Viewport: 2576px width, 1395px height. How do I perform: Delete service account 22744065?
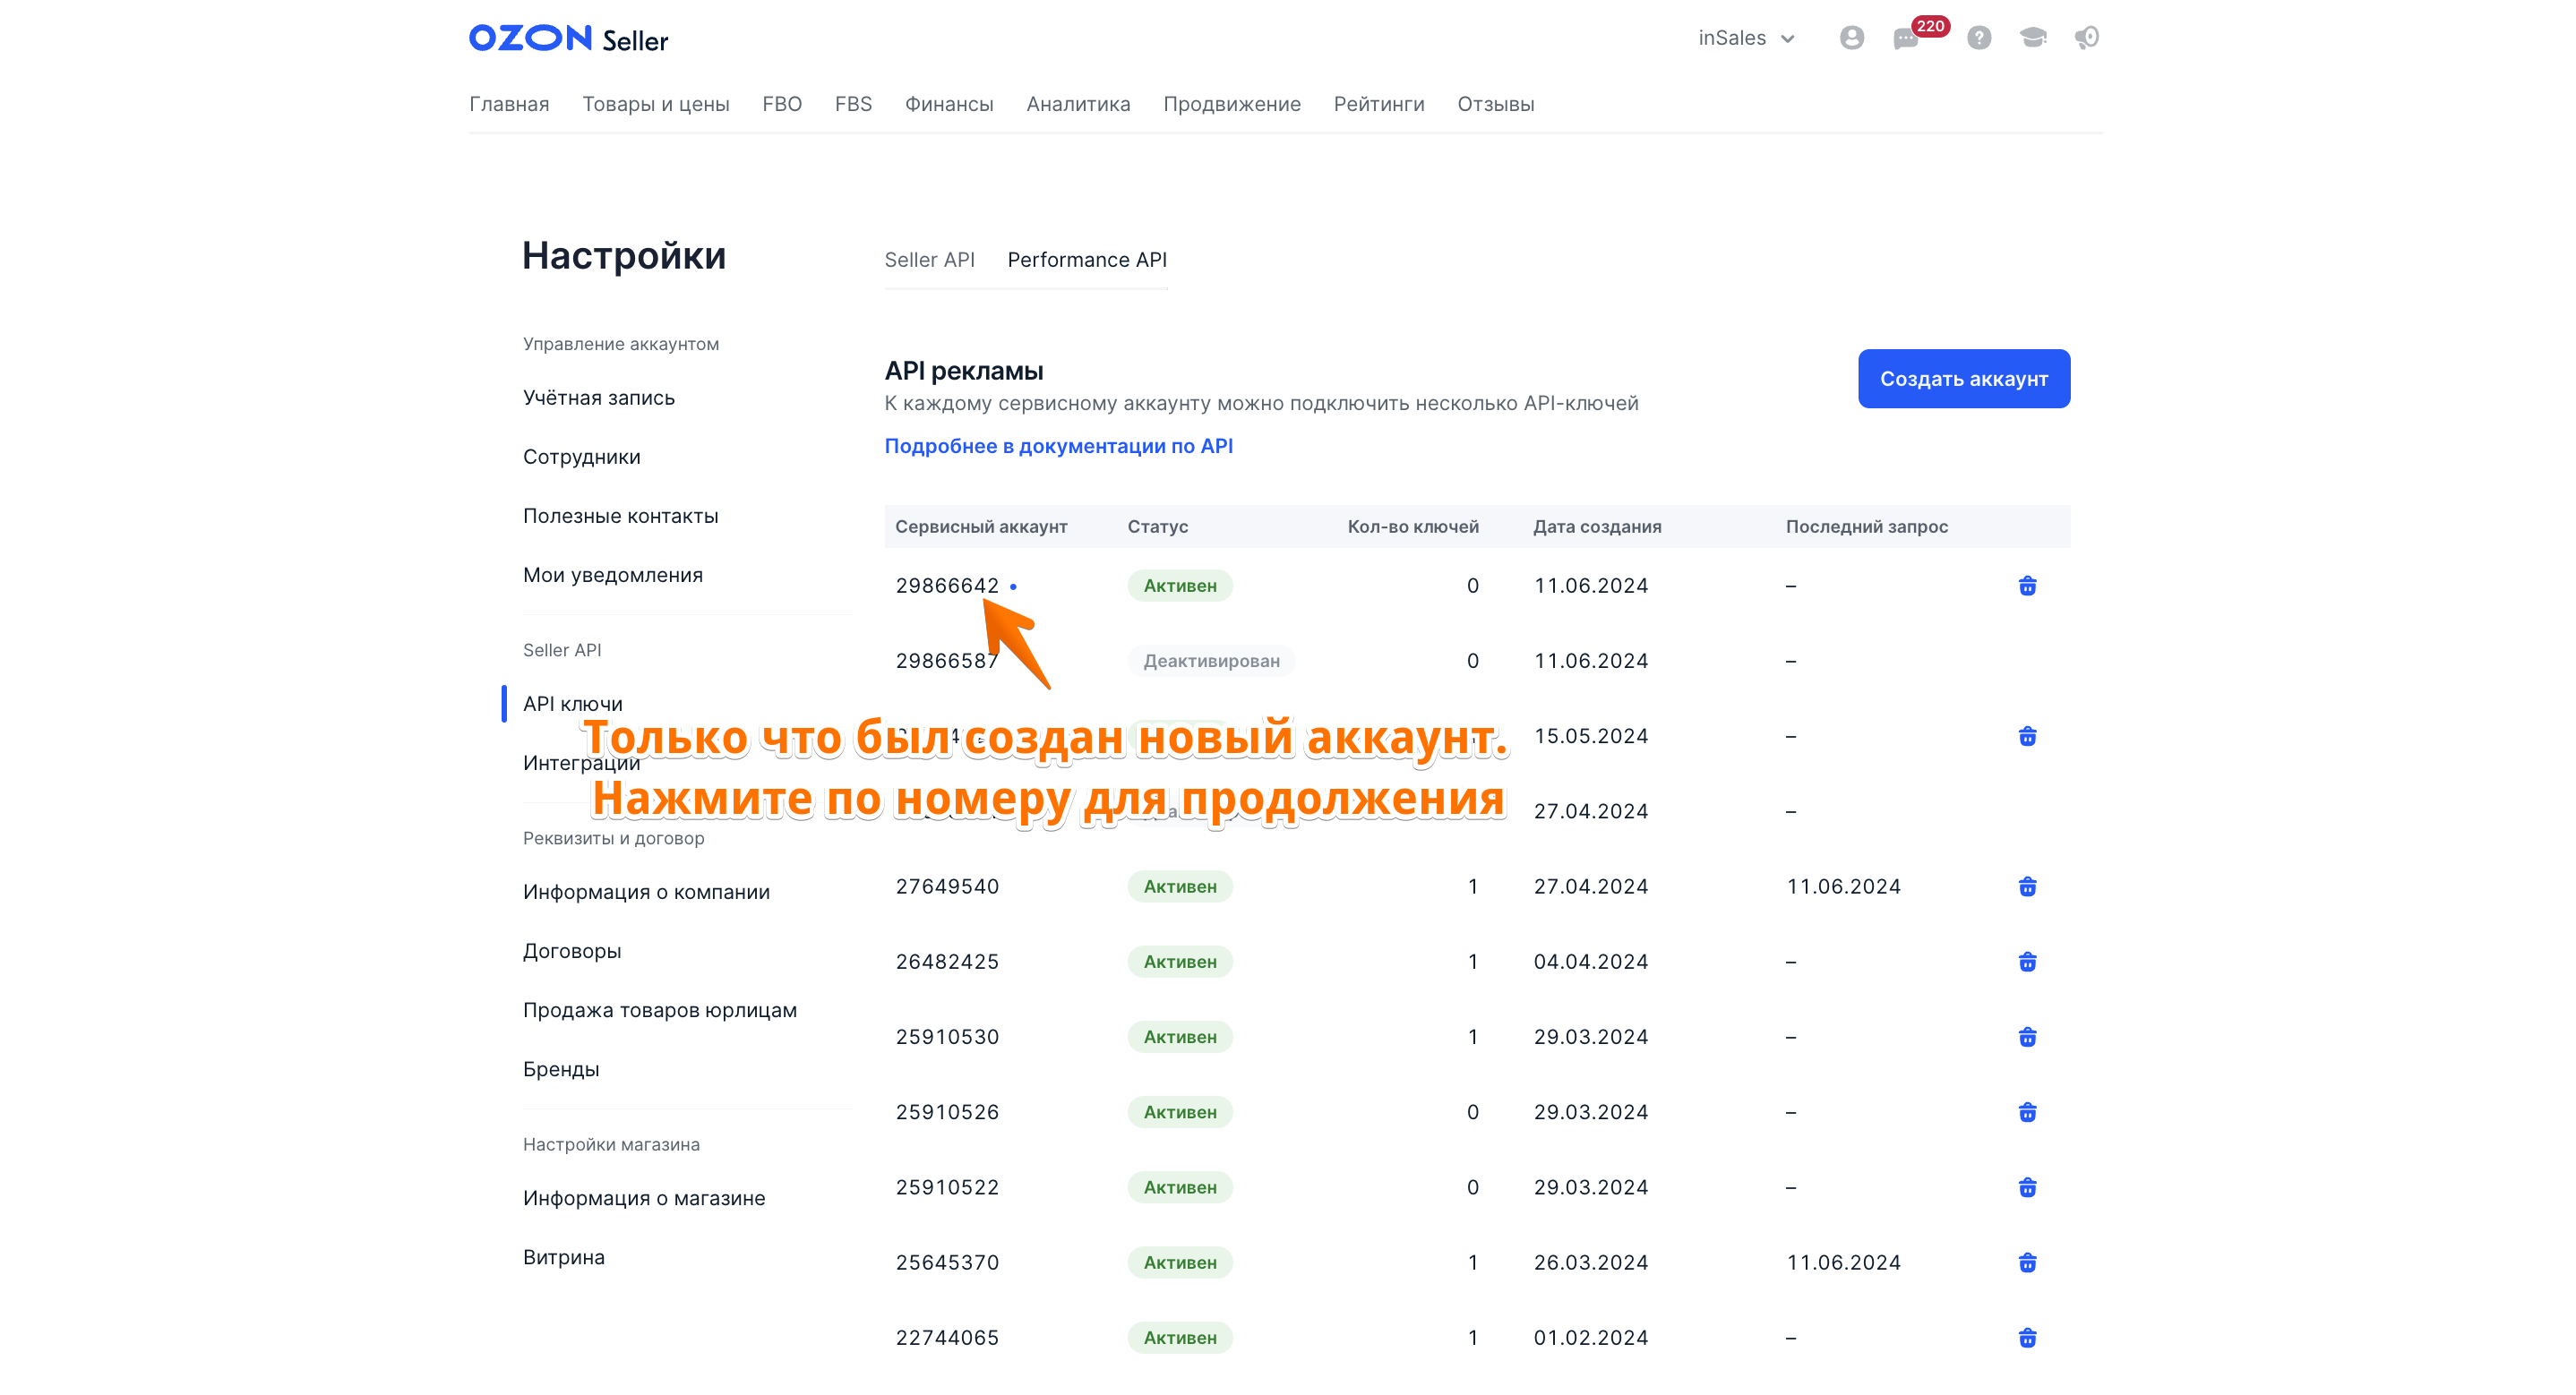click(2027, 1338)
